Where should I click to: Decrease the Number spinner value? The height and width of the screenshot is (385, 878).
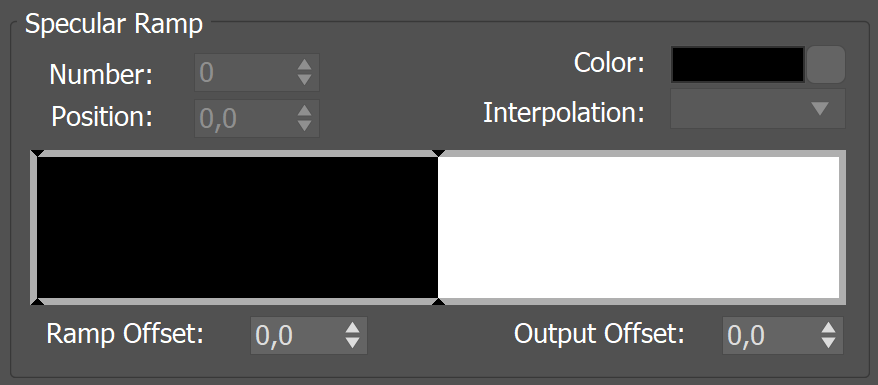coord(305,79)
